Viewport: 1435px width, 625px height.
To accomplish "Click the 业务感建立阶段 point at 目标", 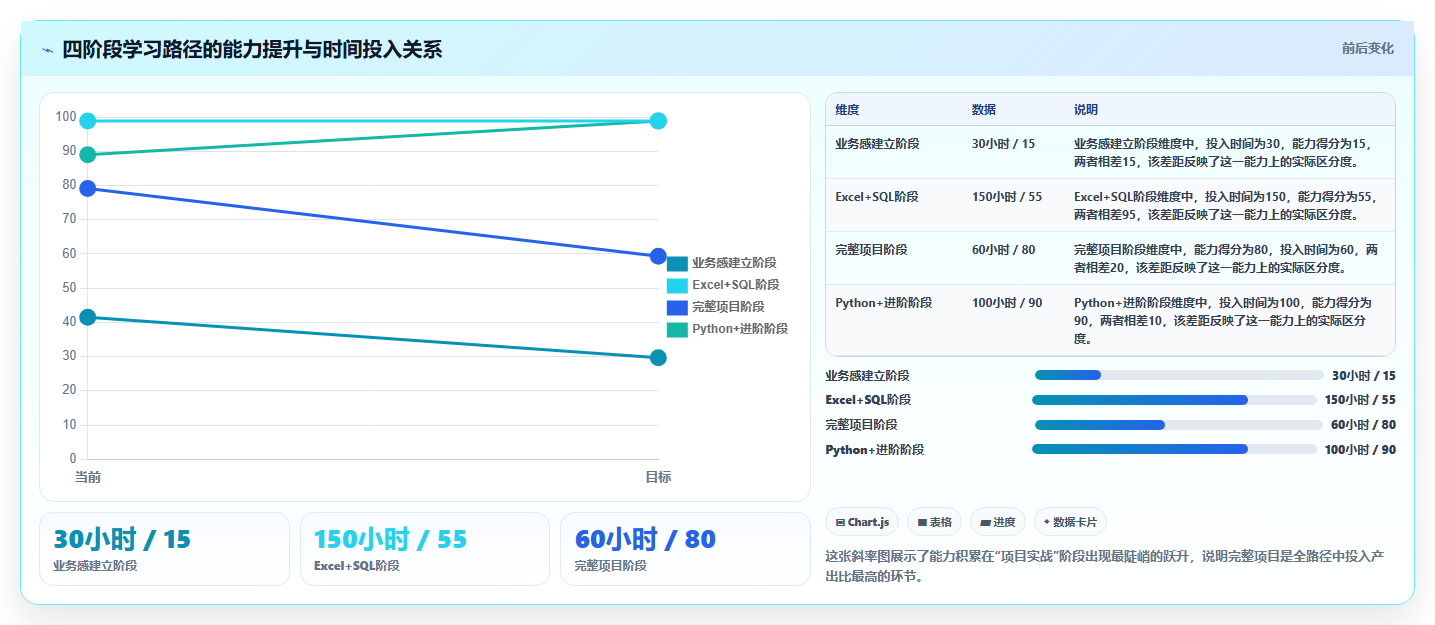I will 658,358.
